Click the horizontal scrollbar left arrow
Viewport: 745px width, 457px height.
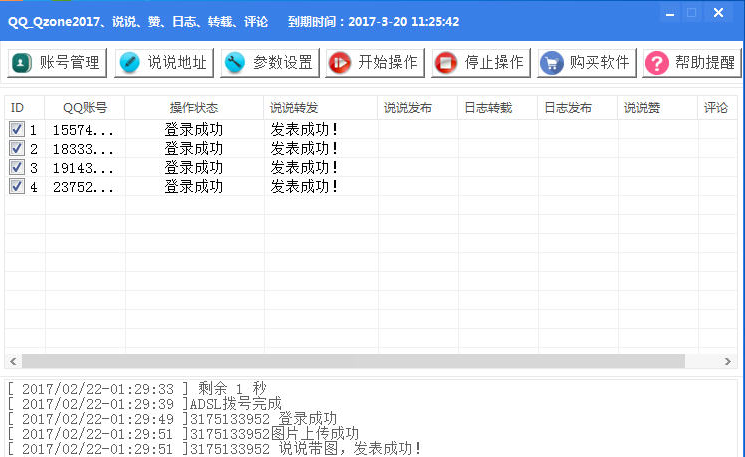tap(13, 362)
